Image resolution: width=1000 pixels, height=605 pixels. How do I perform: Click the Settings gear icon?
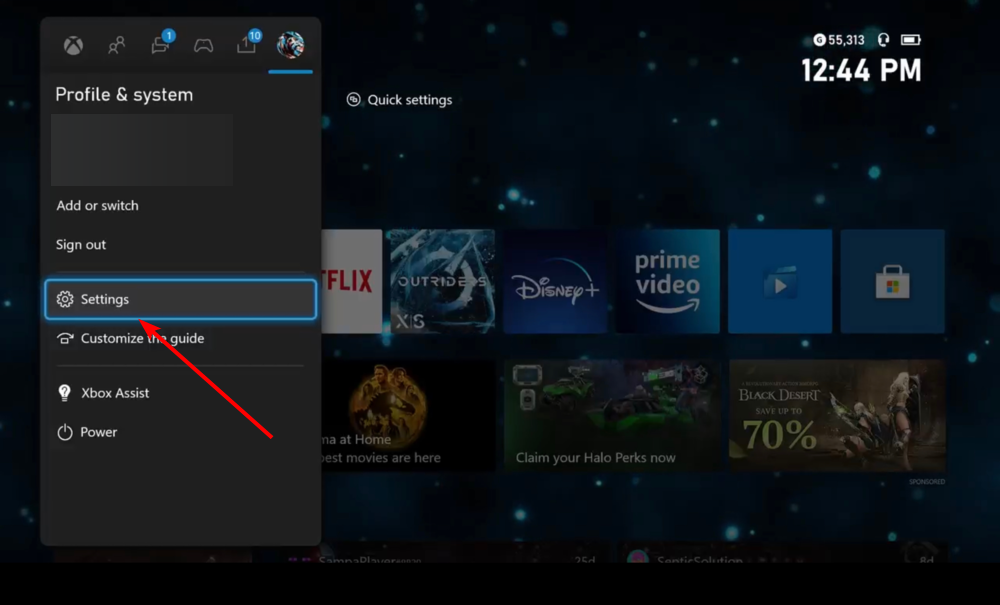click(64, 298)
